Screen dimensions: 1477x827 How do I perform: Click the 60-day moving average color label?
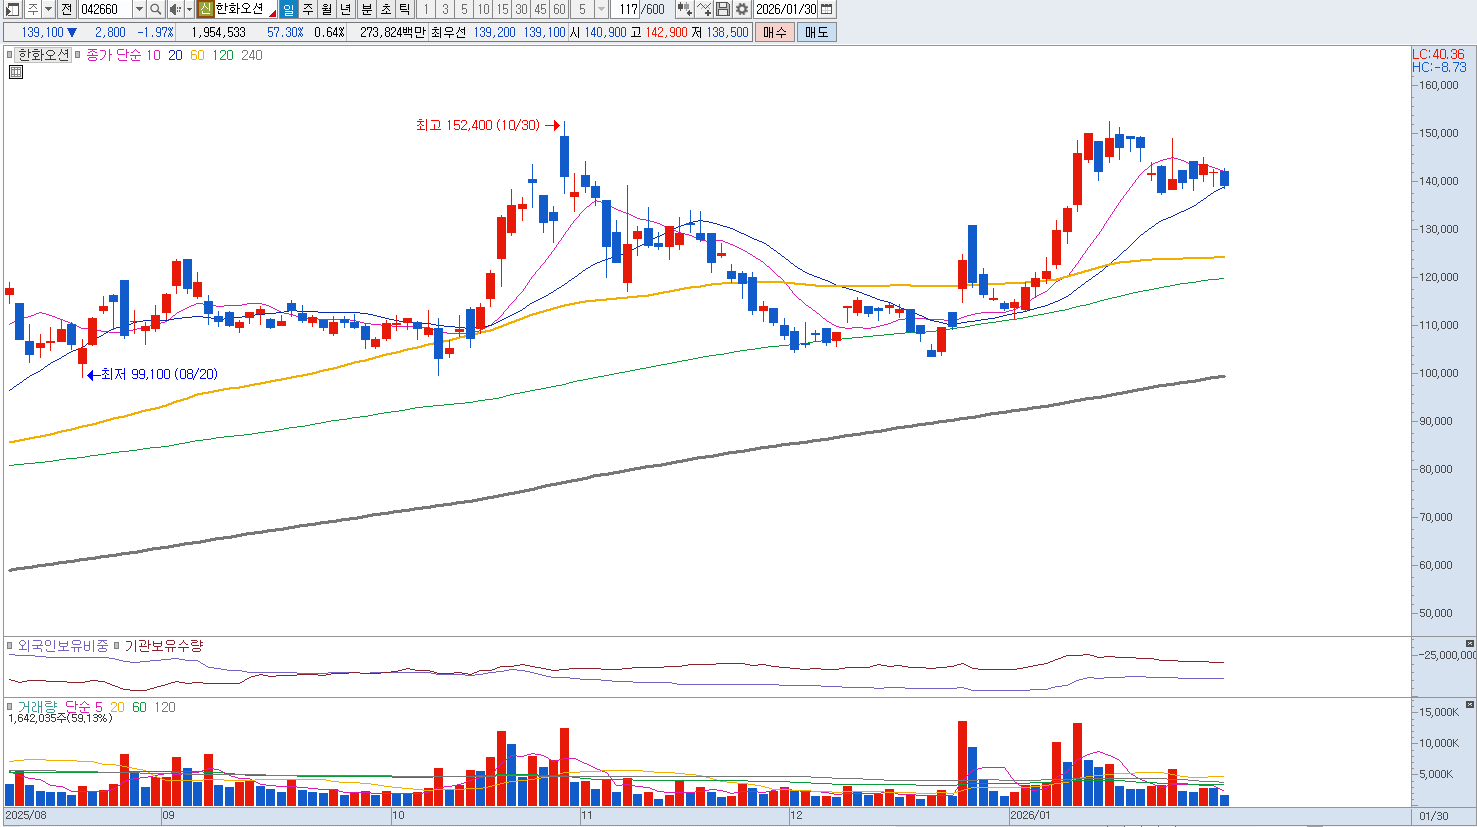197,56
